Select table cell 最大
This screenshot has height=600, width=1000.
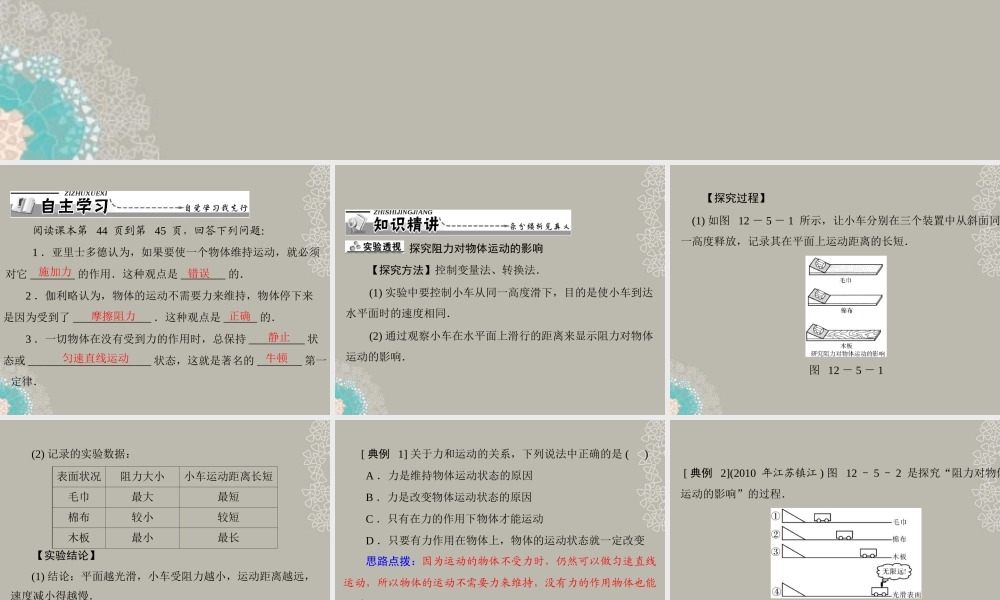pyautogui.click(x=142, y=497)
